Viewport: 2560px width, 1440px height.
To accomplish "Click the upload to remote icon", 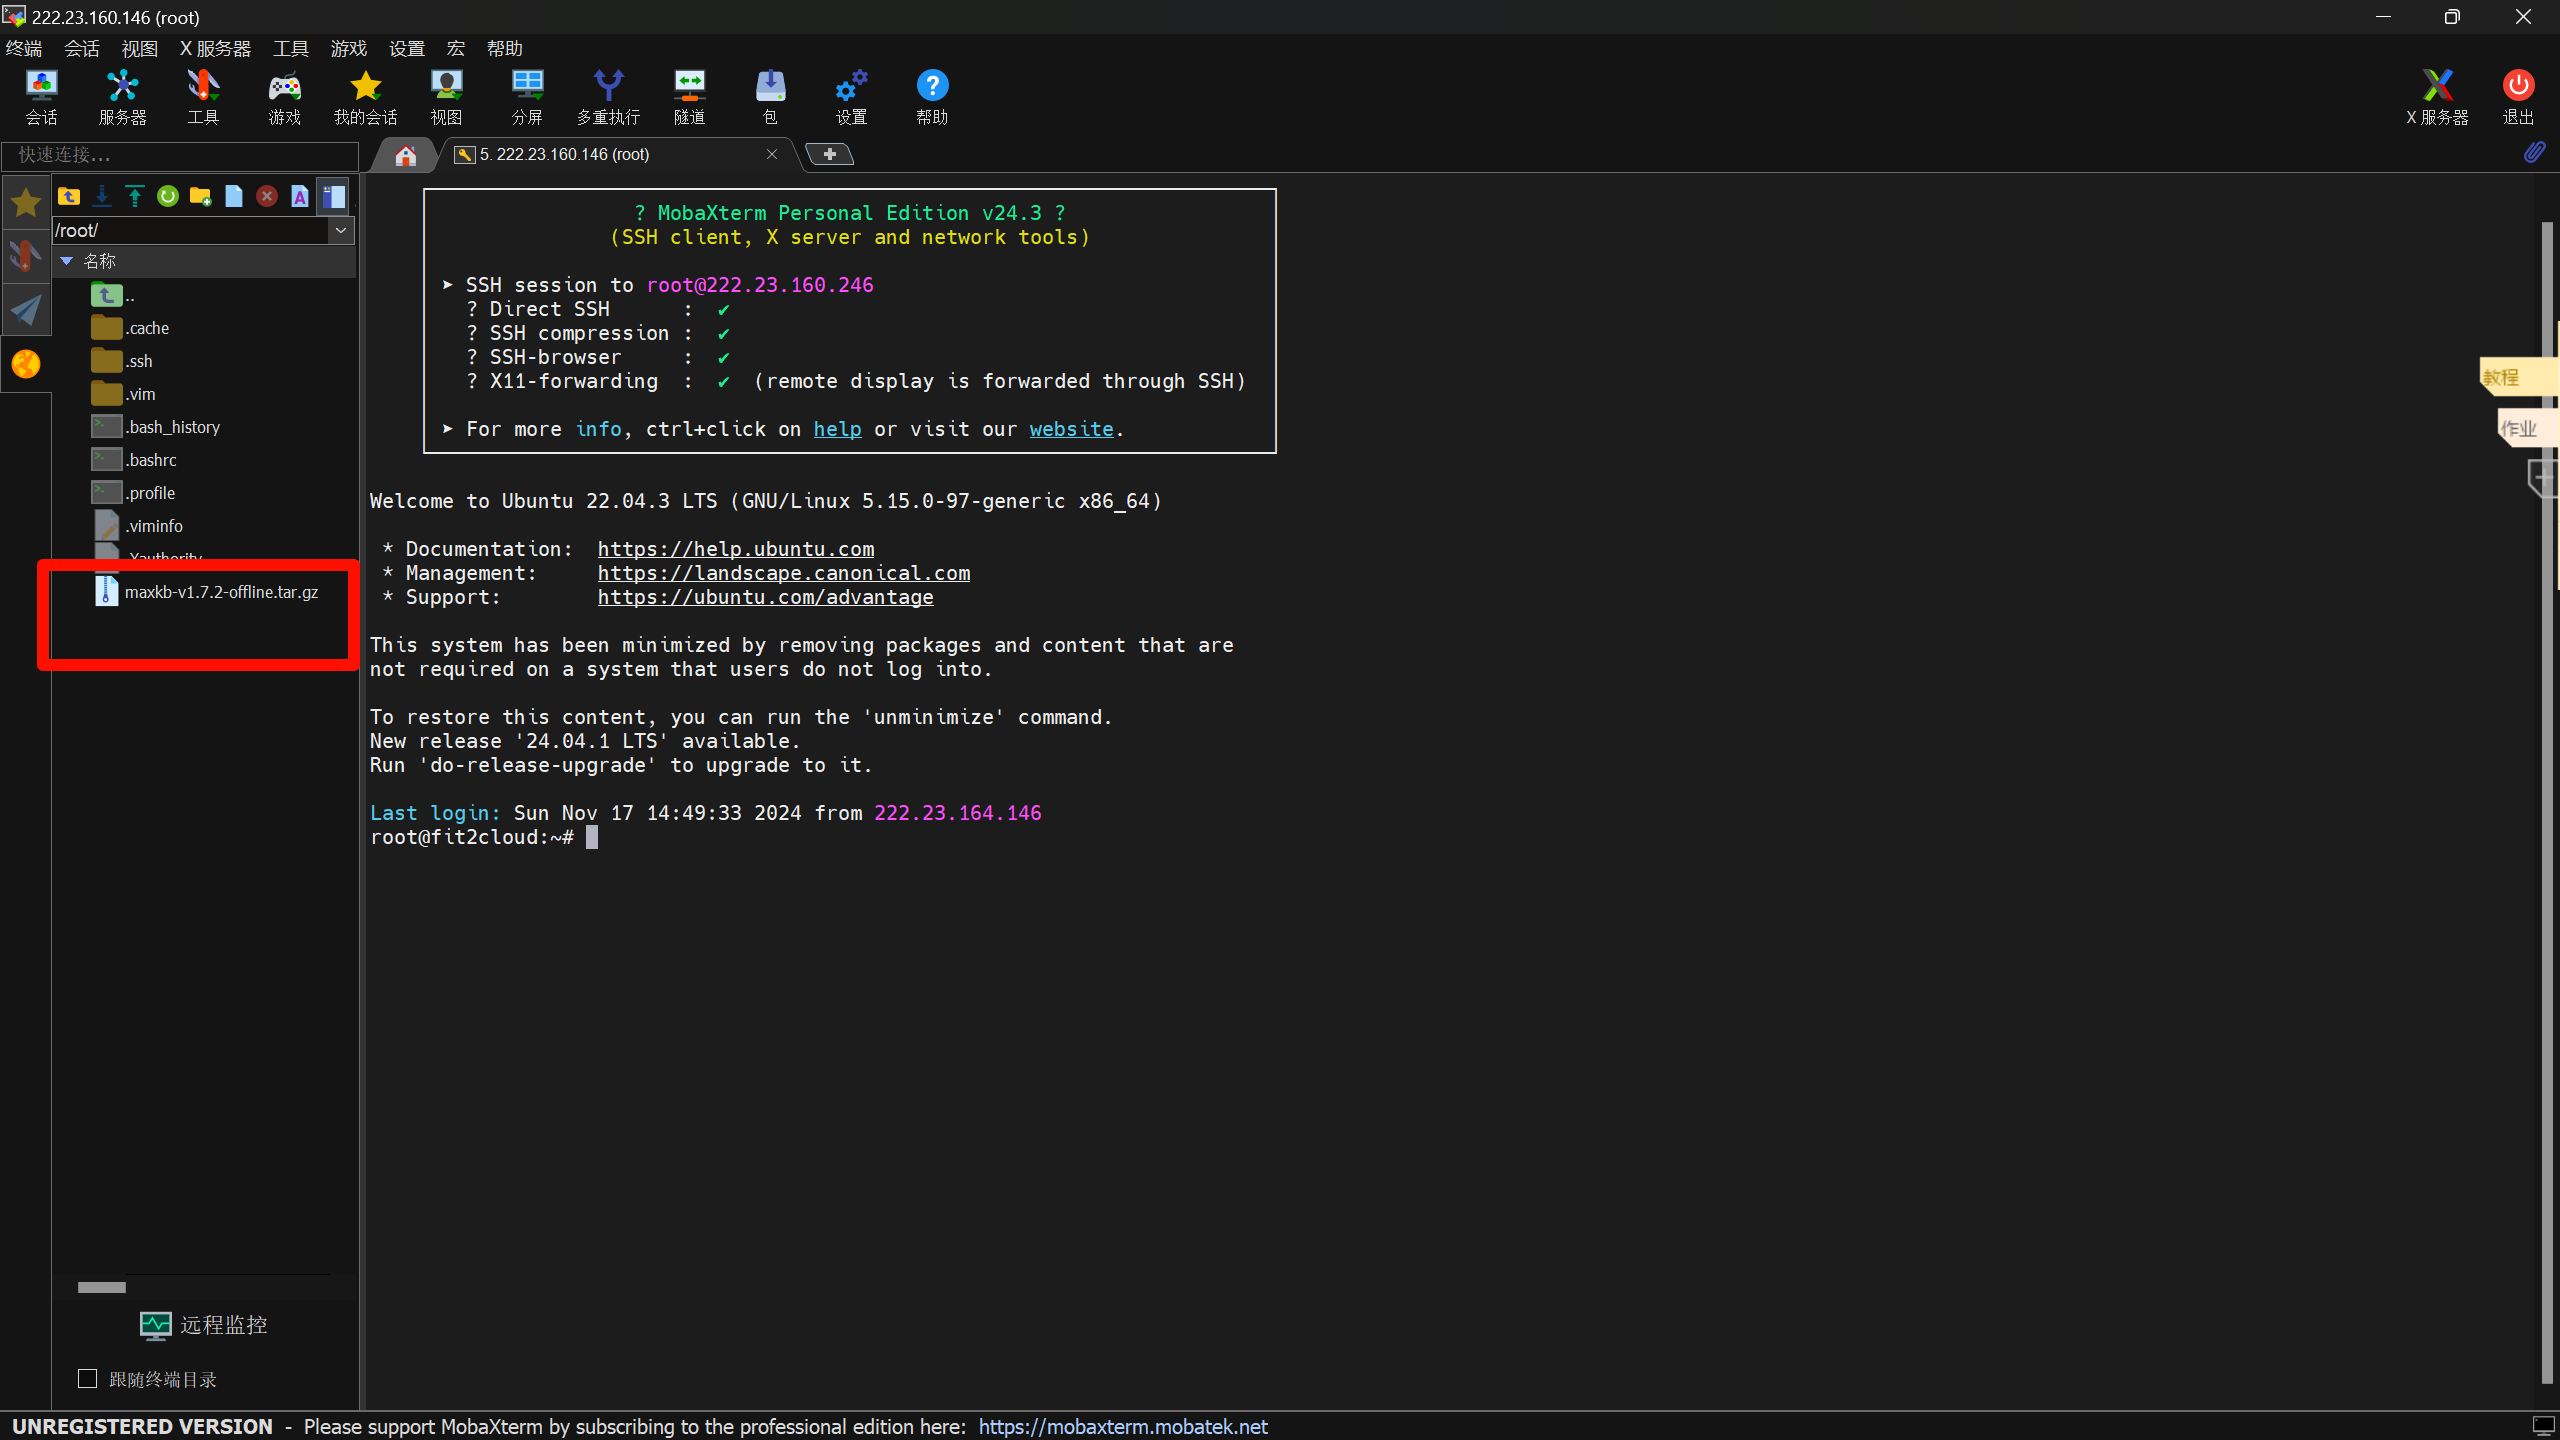I will pyautogui.click(x=134, y=197).
